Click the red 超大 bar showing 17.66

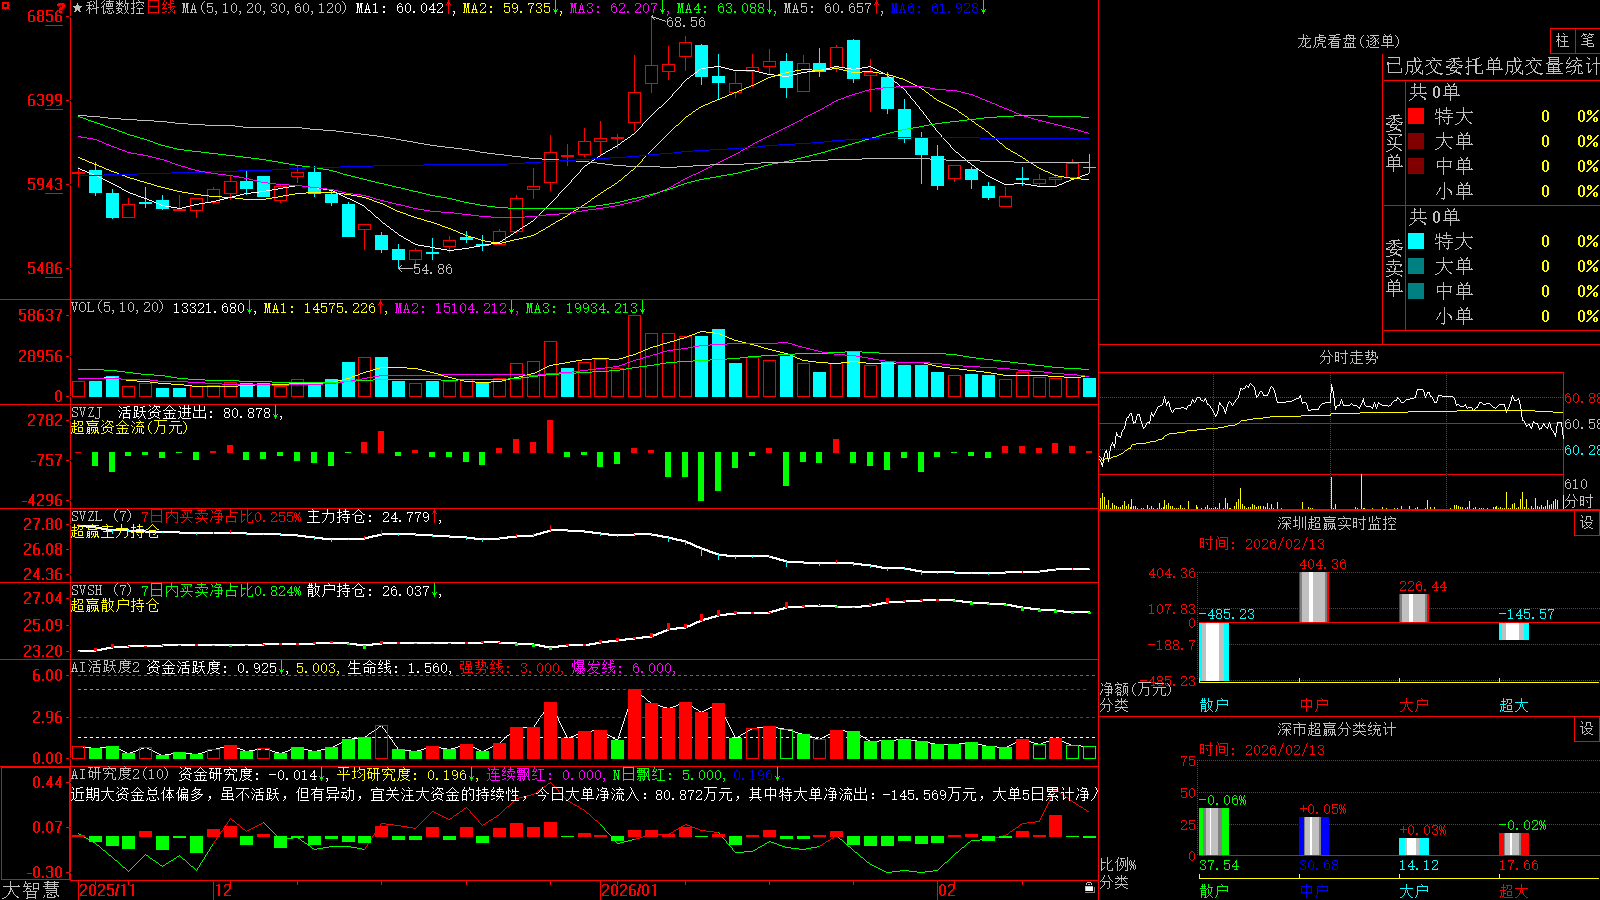[x=1514, y=844]
